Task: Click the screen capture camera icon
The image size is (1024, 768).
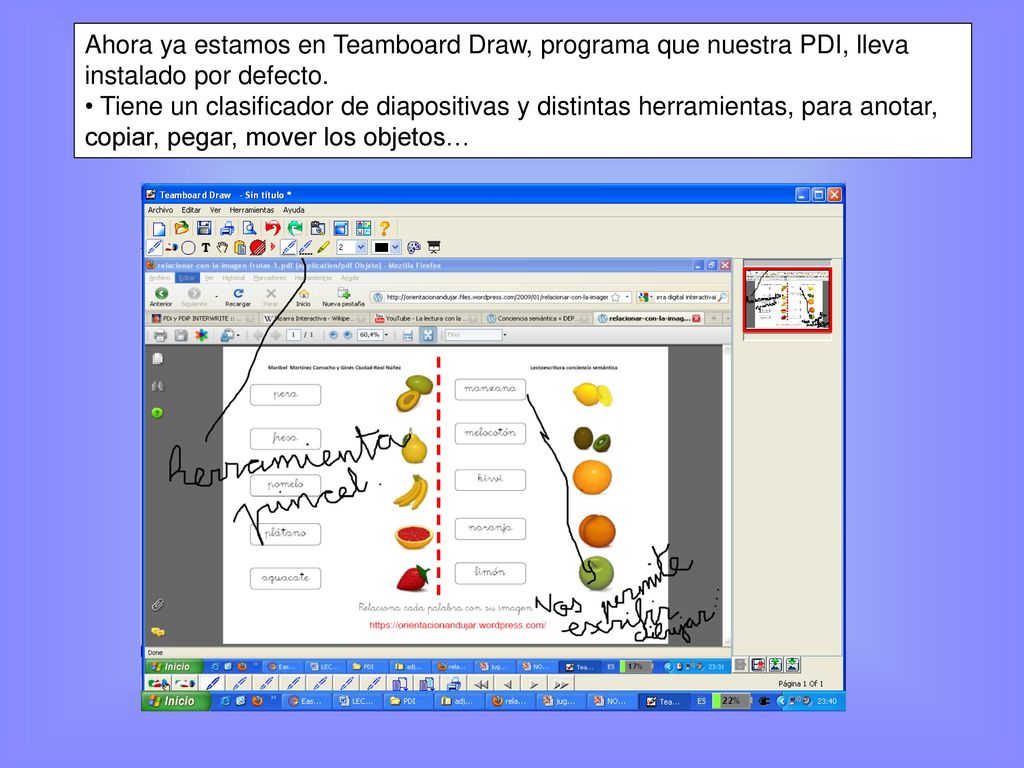Action: pos(318,228)
